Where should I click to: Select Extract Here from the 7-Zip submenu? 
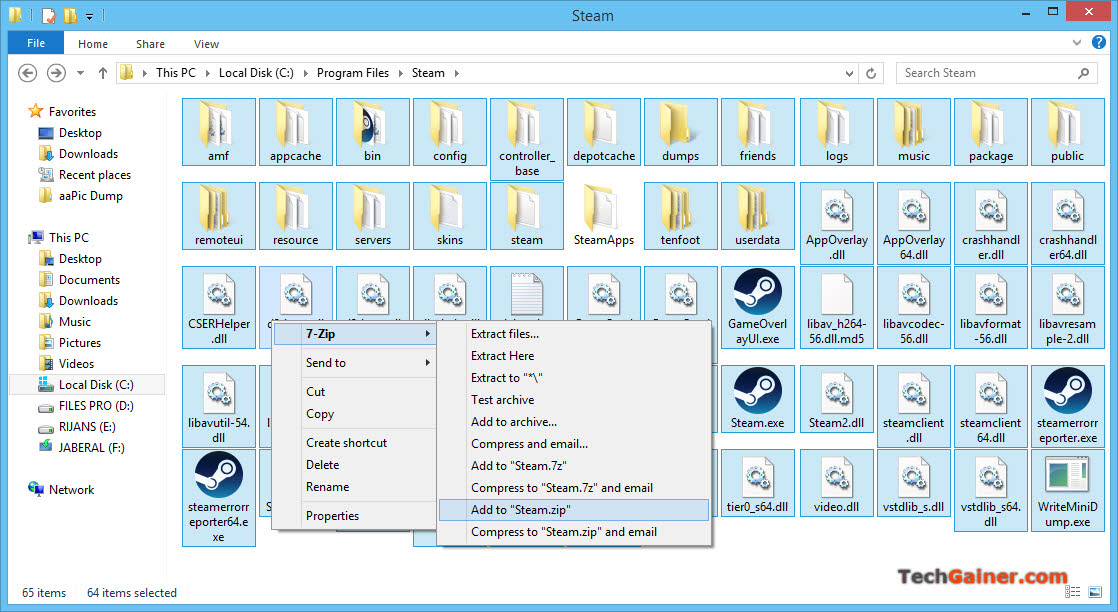click(502, 356)
